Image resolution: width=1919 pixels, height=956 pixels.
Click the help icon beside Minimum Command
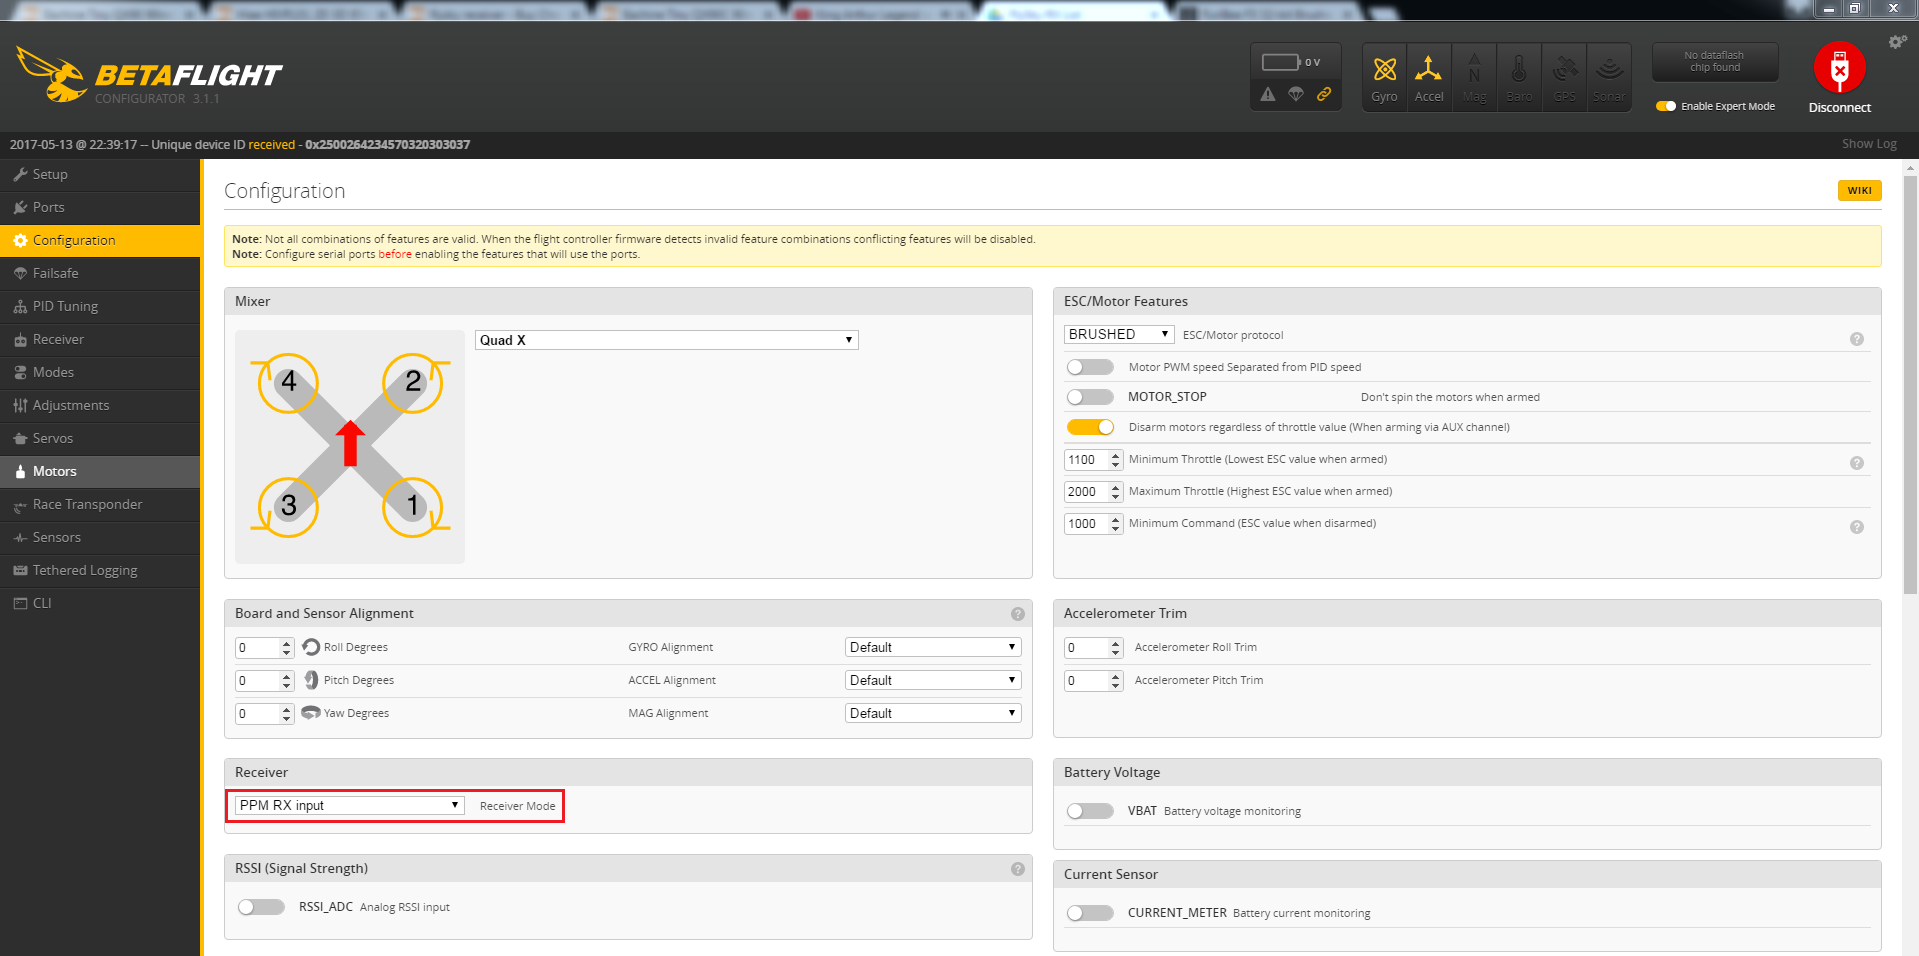1857,527
